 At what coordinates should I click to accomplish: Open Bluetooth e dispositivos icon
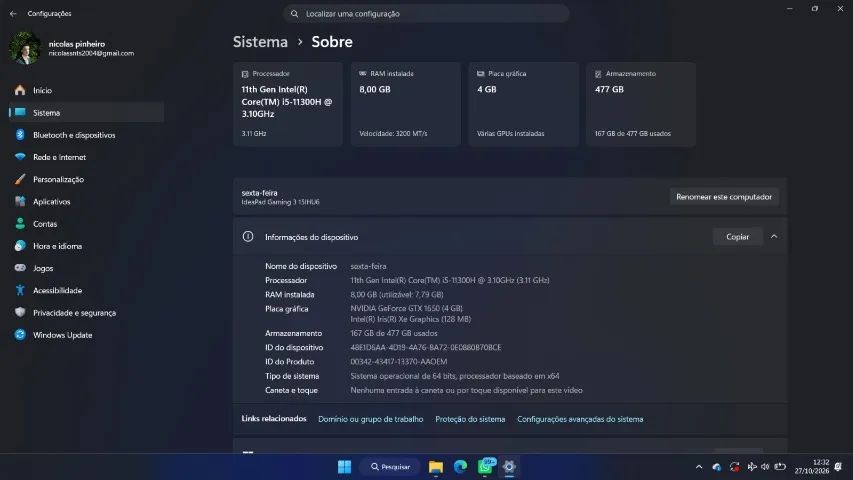coord(20,135)
